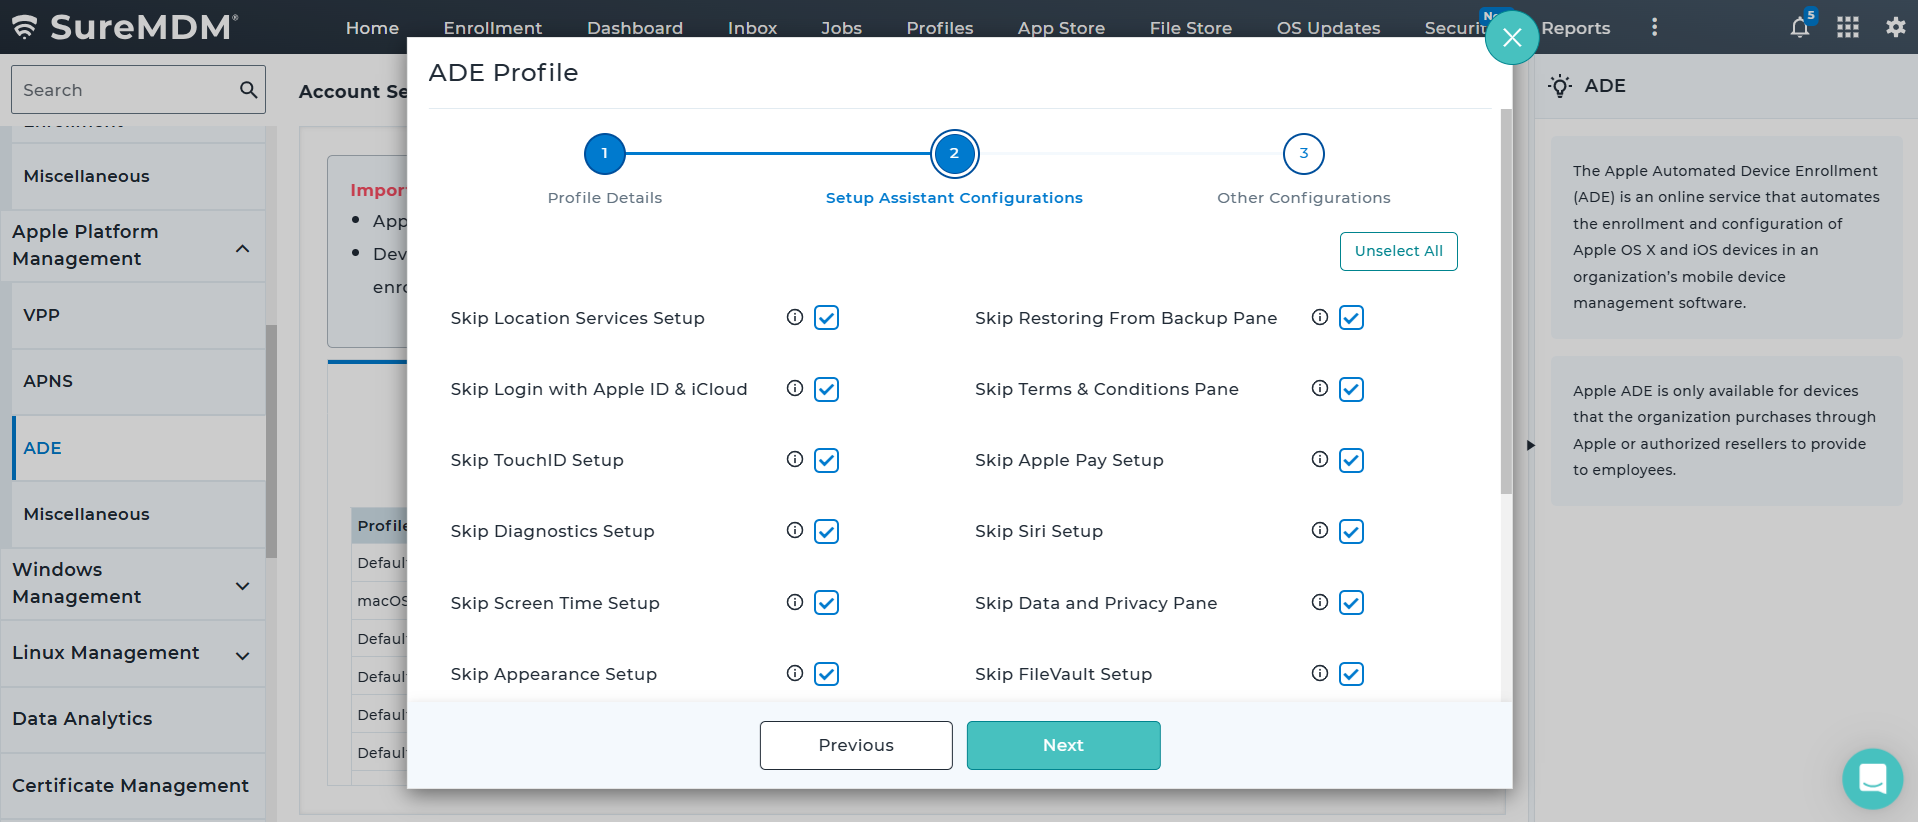Click the Unselect All button

pyautogui.click(x=1398, y=251)
